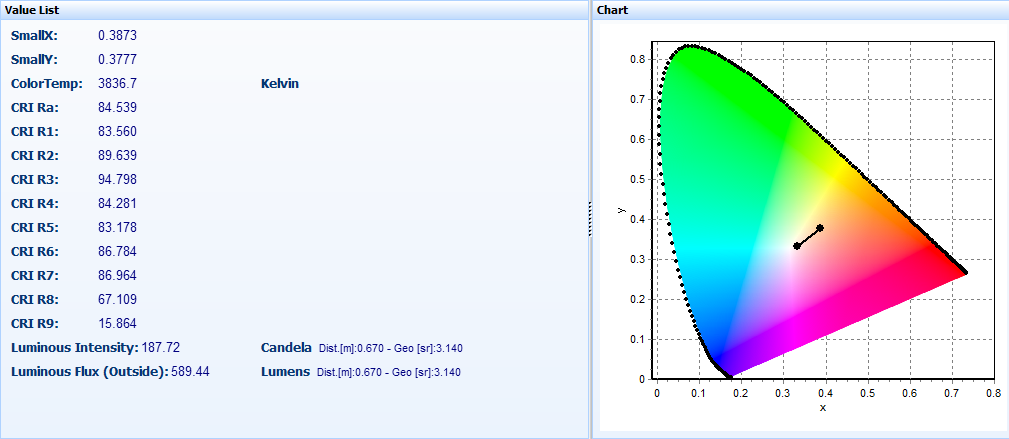Click the white reference point on the chart
The width and height of the screenshot is (1009, 439).
click(797, 245)
